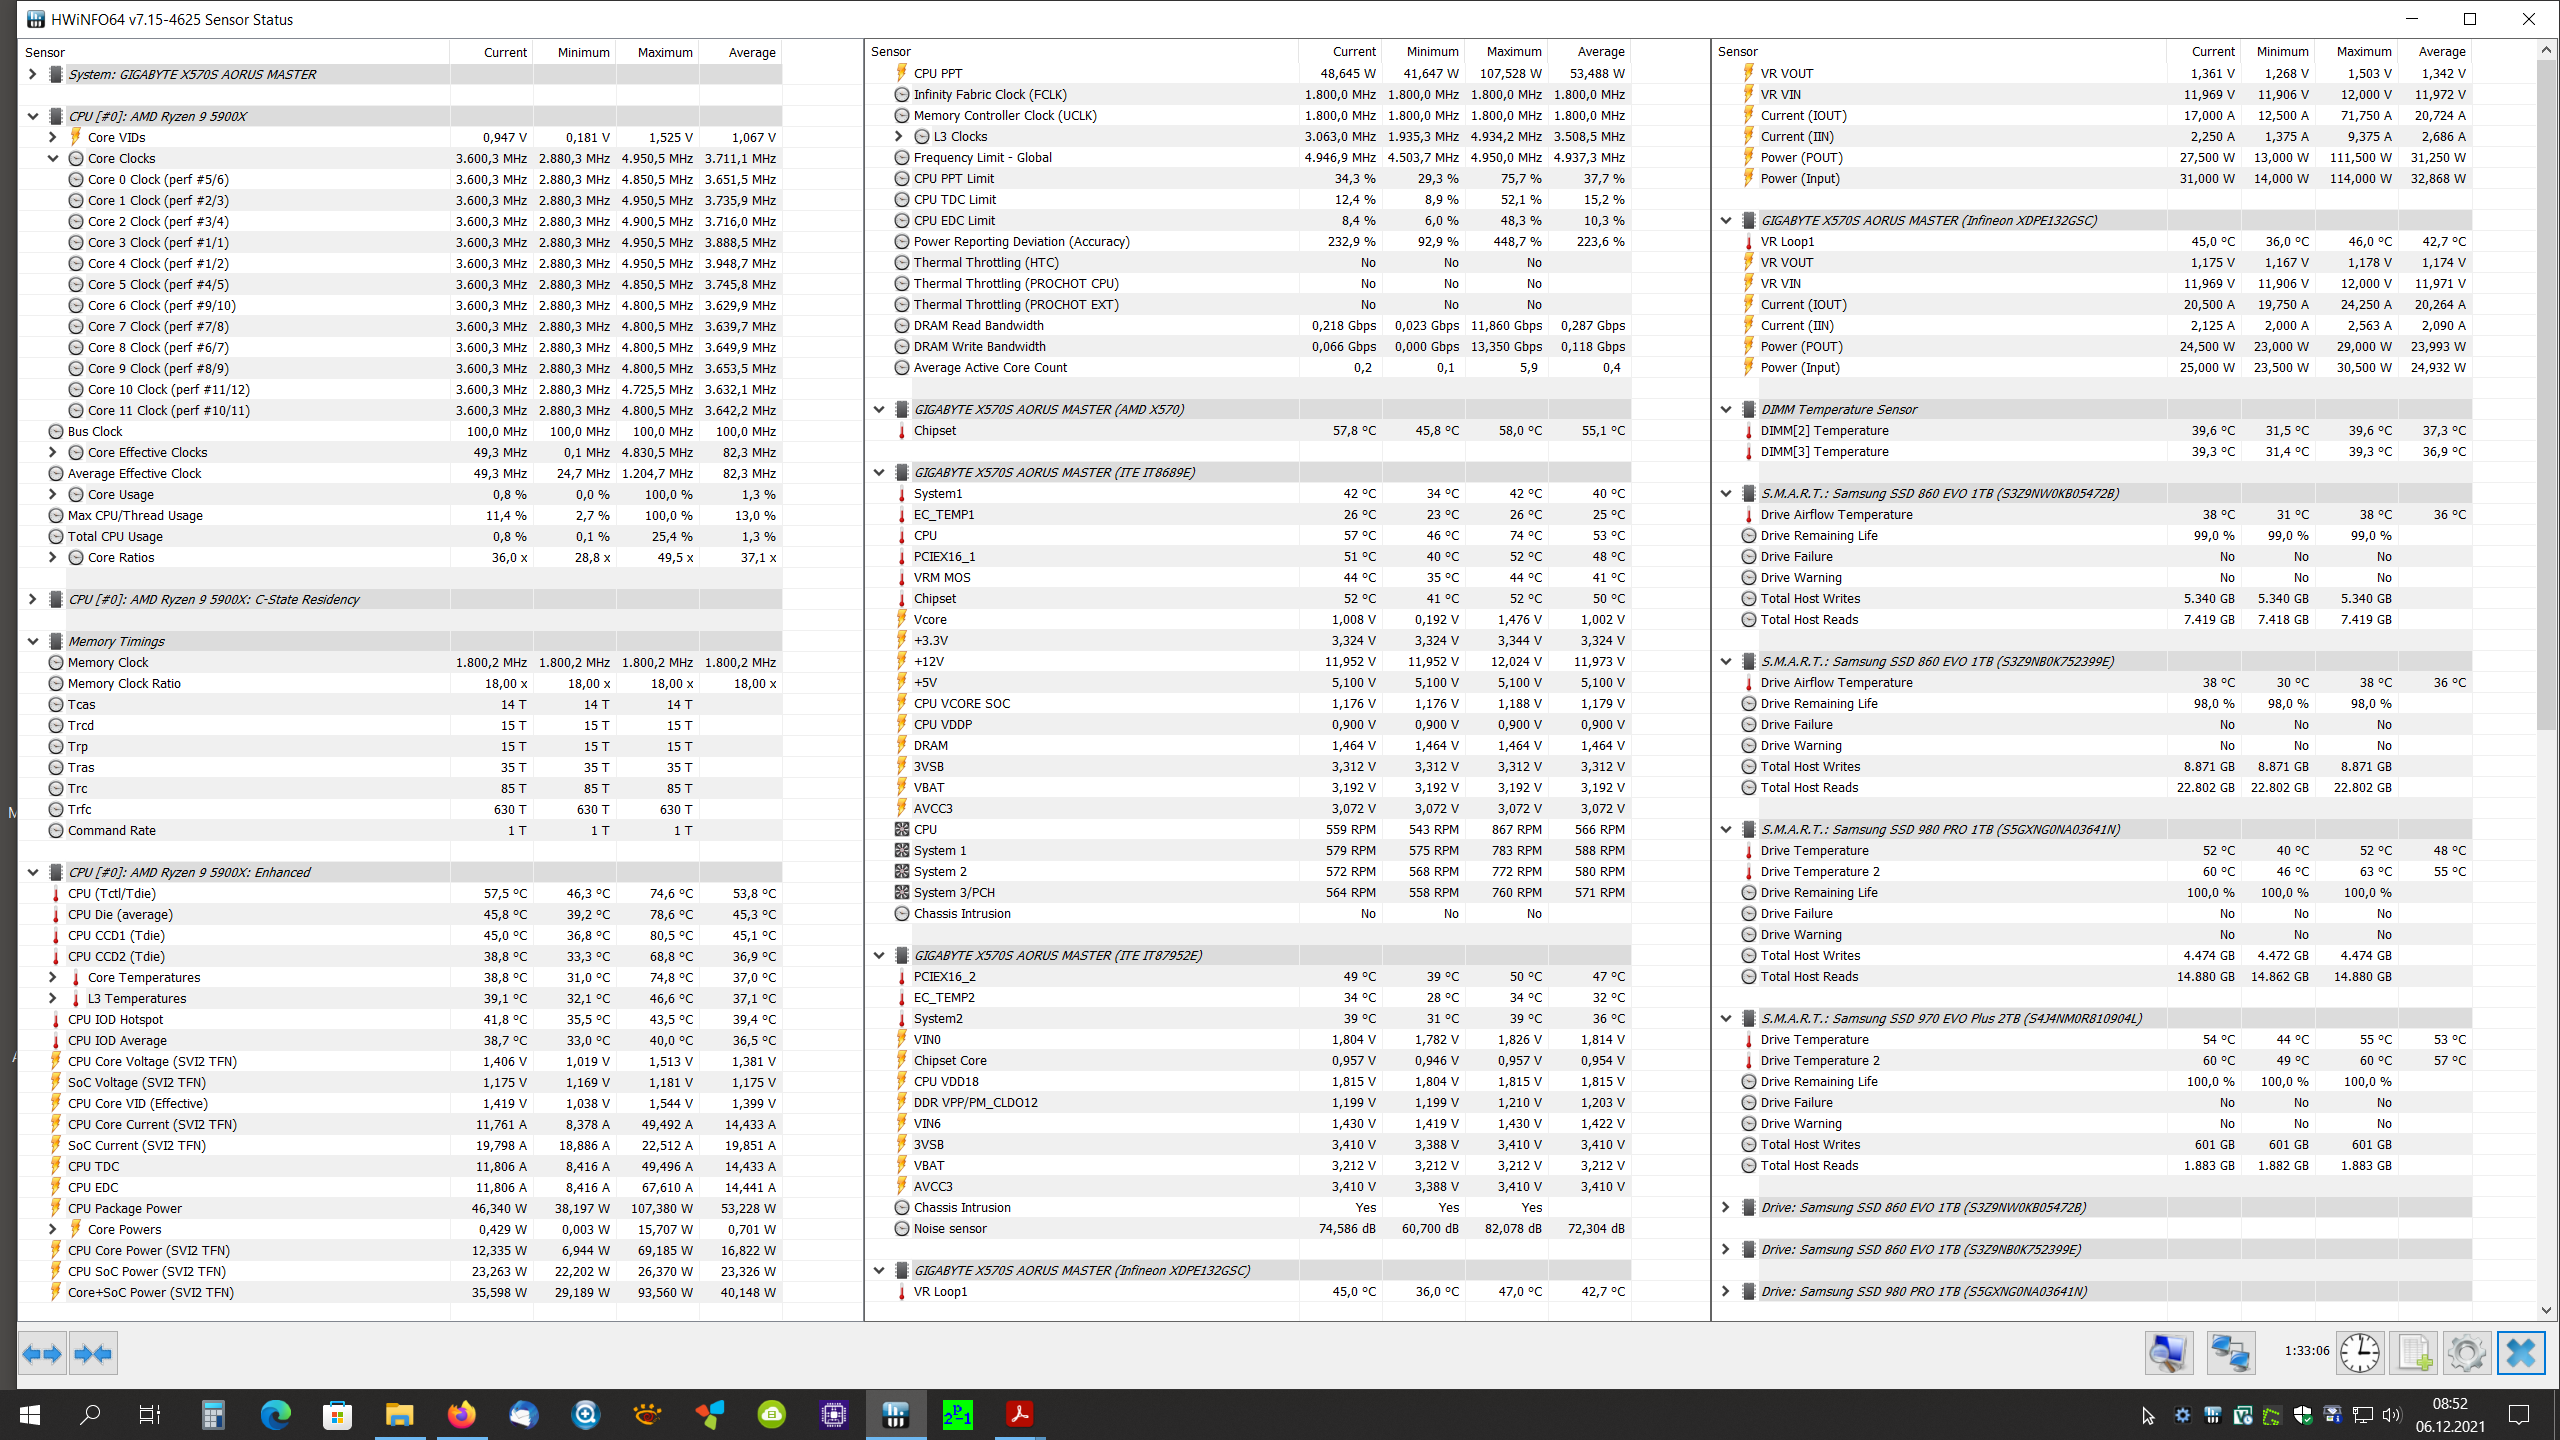Viewport: 2560px width, 1440px height.
Task: Open Firefox from the taskbar
Action: pyautogui.click(x=461, y=1415)
